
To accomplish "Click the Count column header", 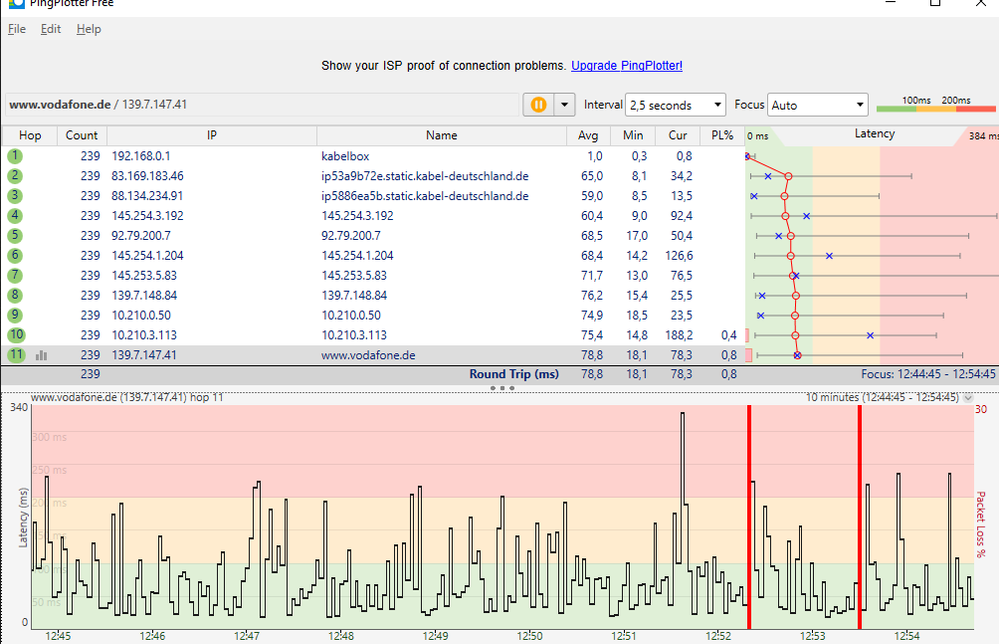I will 82,136.
